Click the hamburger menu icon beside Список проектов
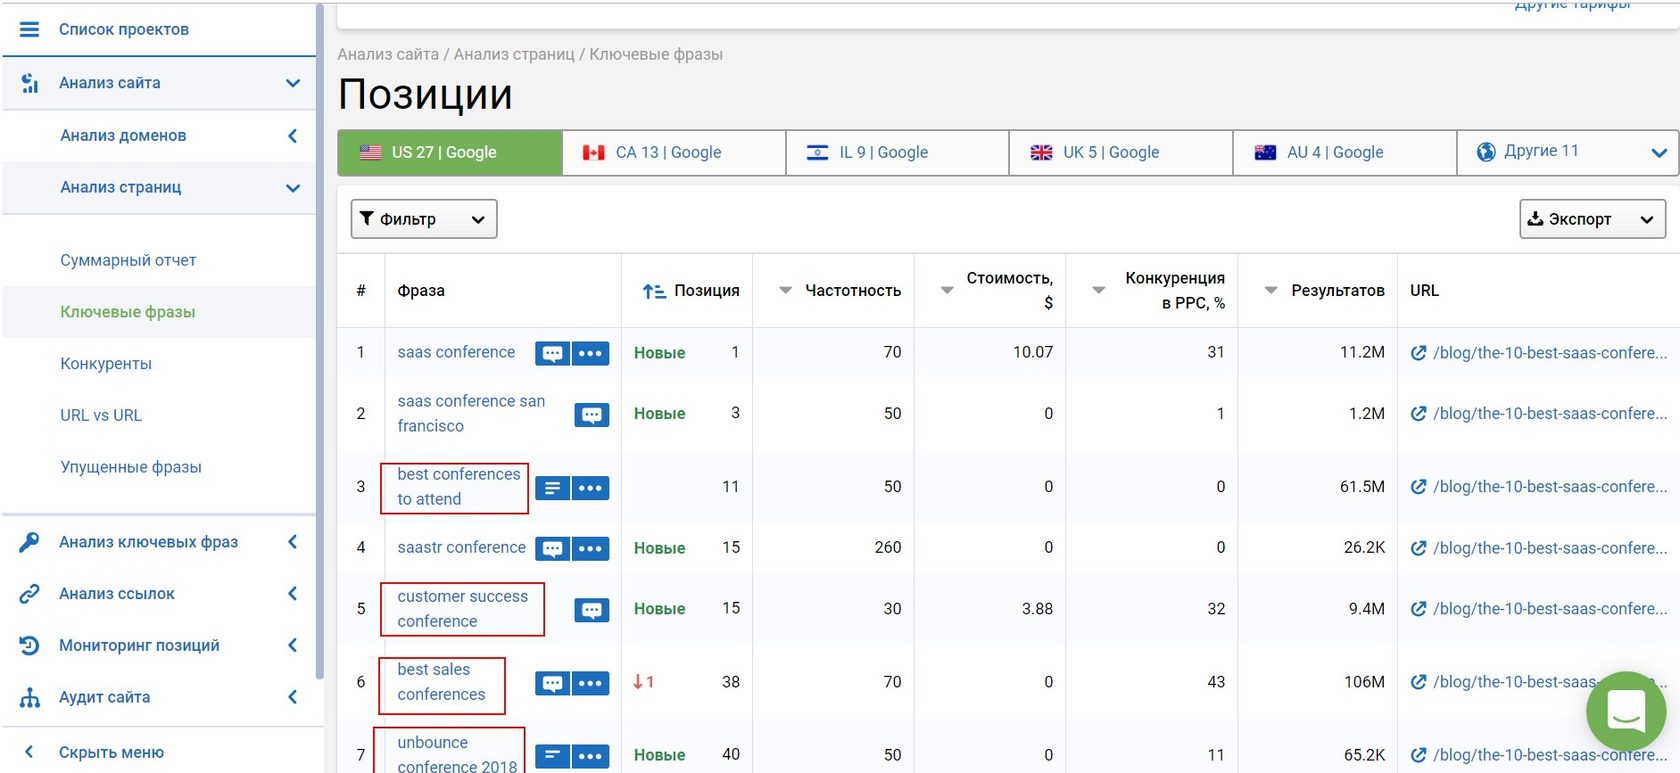 pyautogui.click(x=29, y=30)
